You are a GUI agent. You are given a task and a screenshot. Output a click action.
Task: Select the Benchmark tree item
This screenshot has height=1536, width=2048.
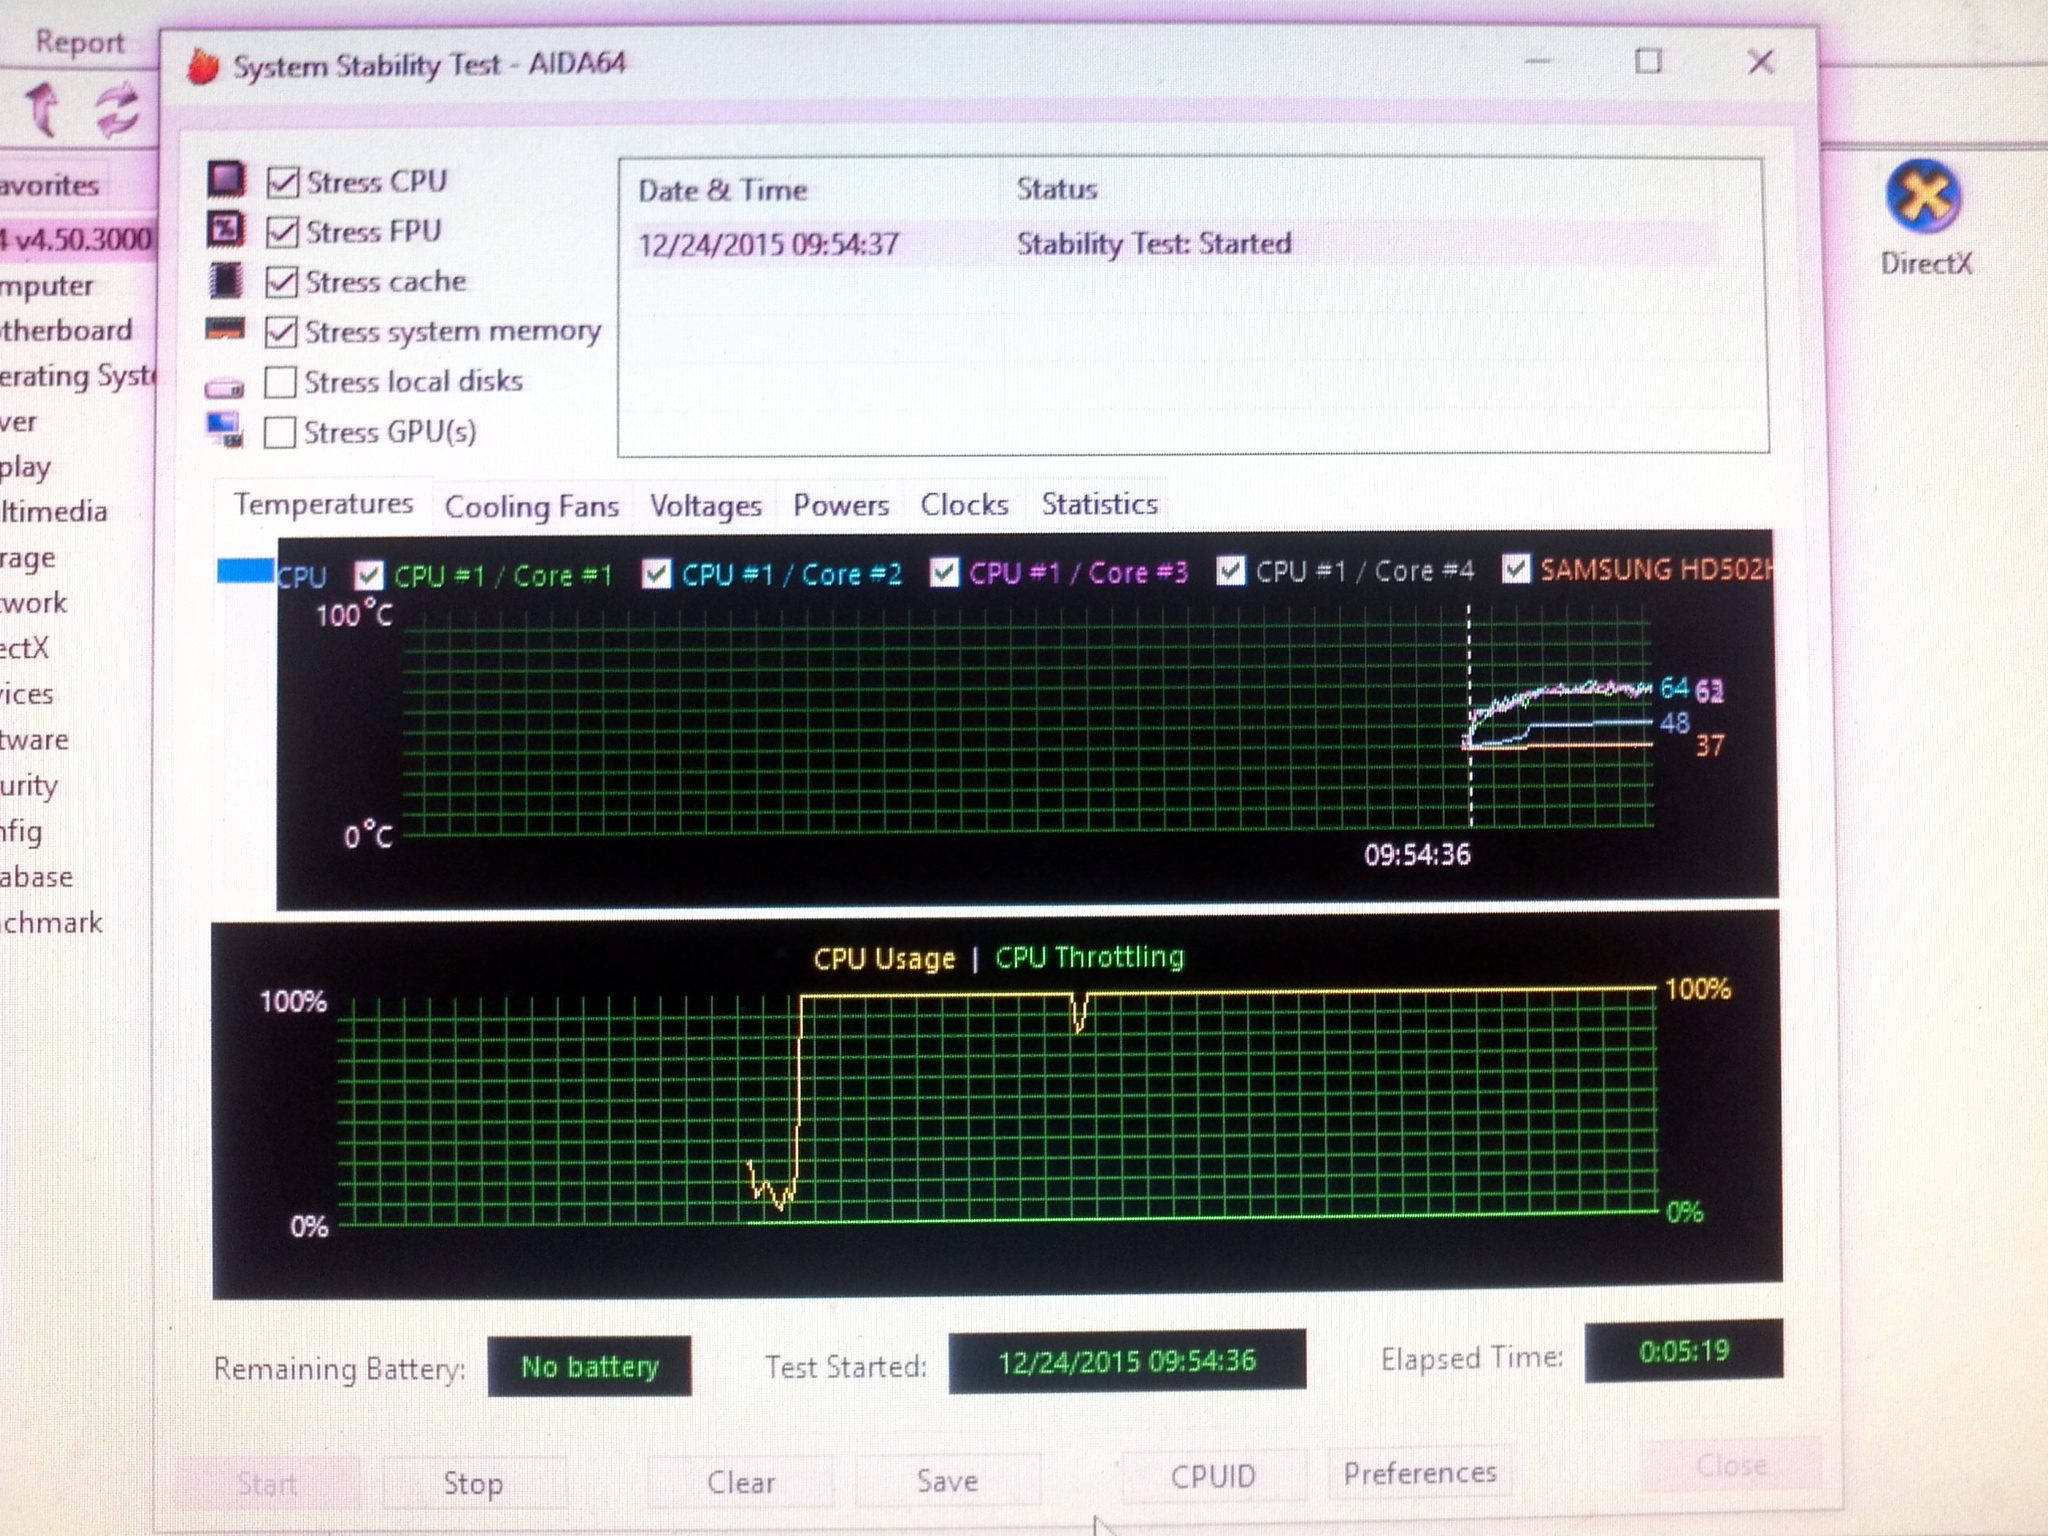[x=52, y=922]
